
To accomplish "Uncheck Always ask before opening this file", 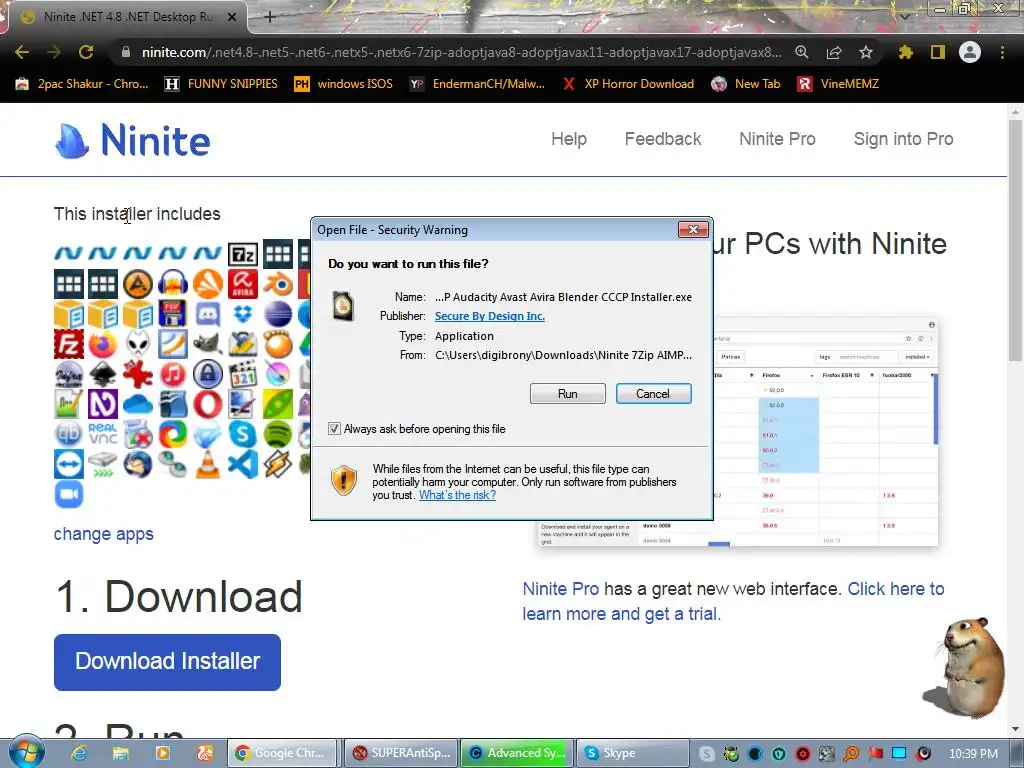I will [334, 428].
